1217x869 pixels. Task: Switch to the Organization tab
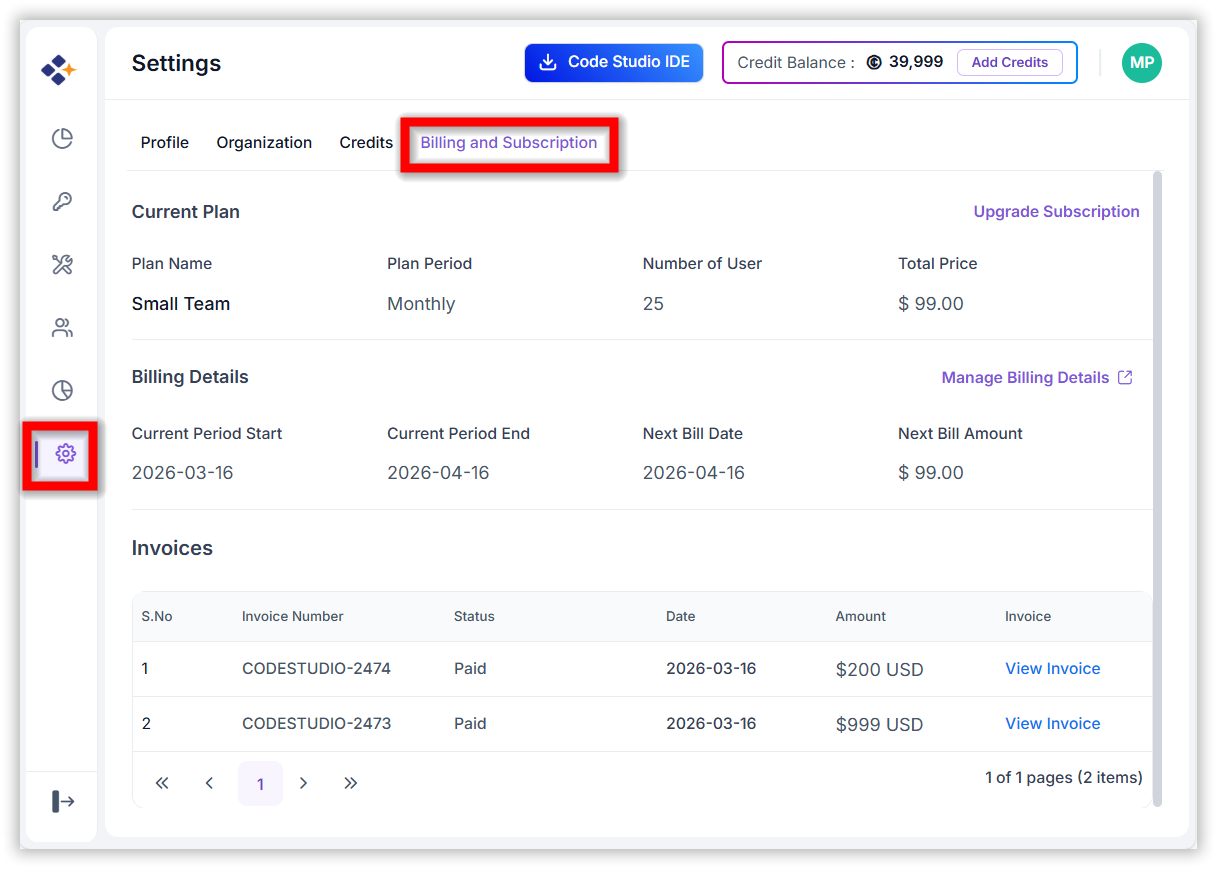point(264,143)
